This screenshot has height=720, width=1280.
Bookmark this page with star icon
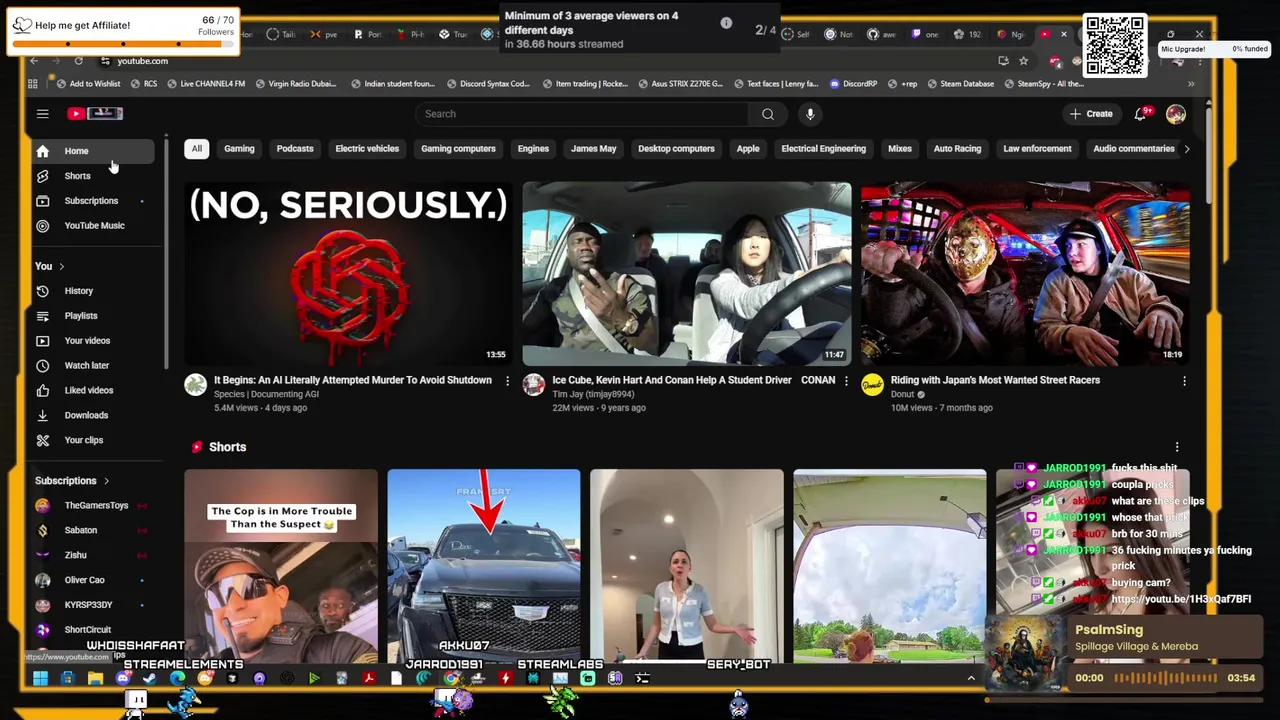pyautogui.click(x=1023, y=61)
